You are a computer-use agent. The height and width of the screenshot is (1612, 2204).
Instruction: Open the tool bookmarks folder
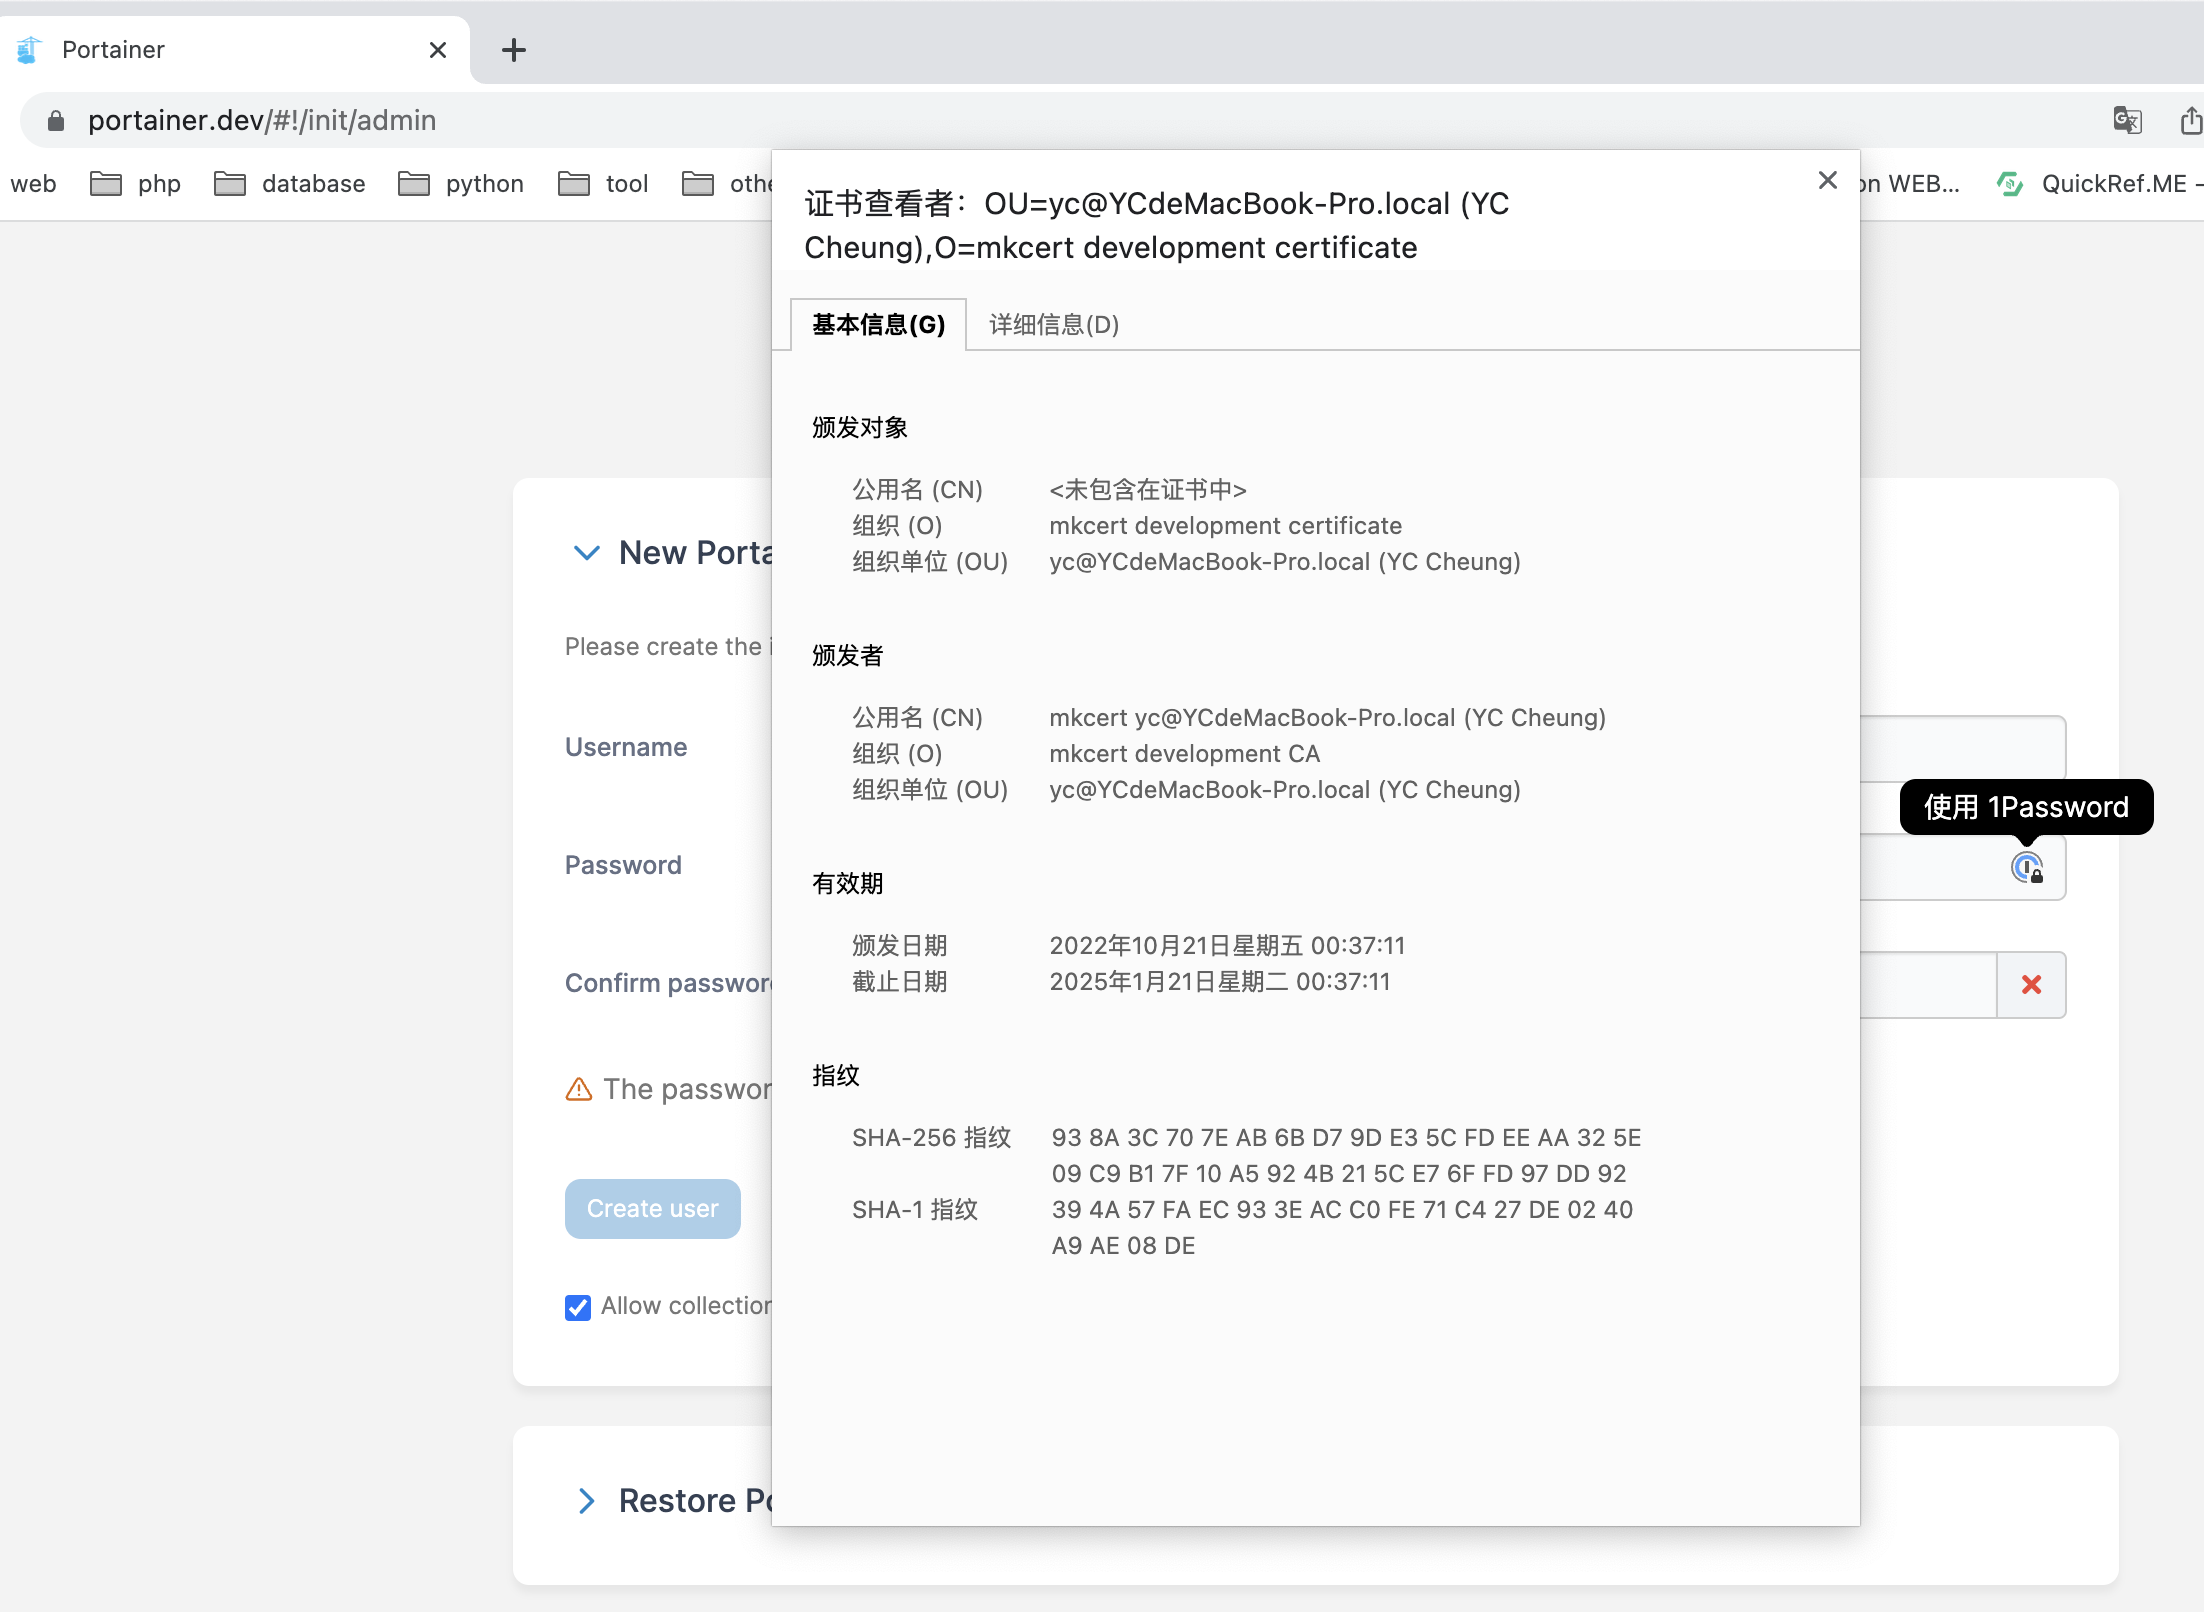[603, 184]
